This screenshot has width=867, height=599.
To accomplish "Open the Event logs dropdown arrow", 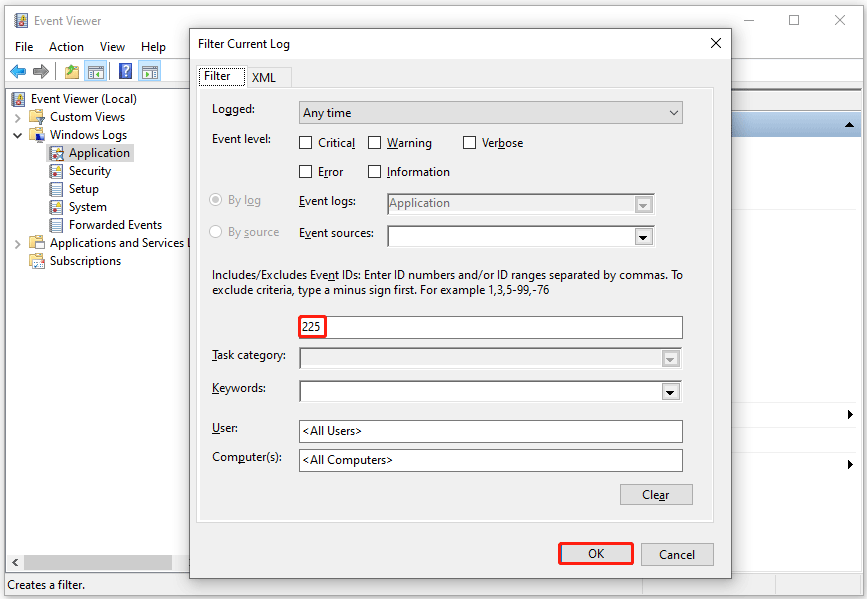I will (x=643, y=205).
